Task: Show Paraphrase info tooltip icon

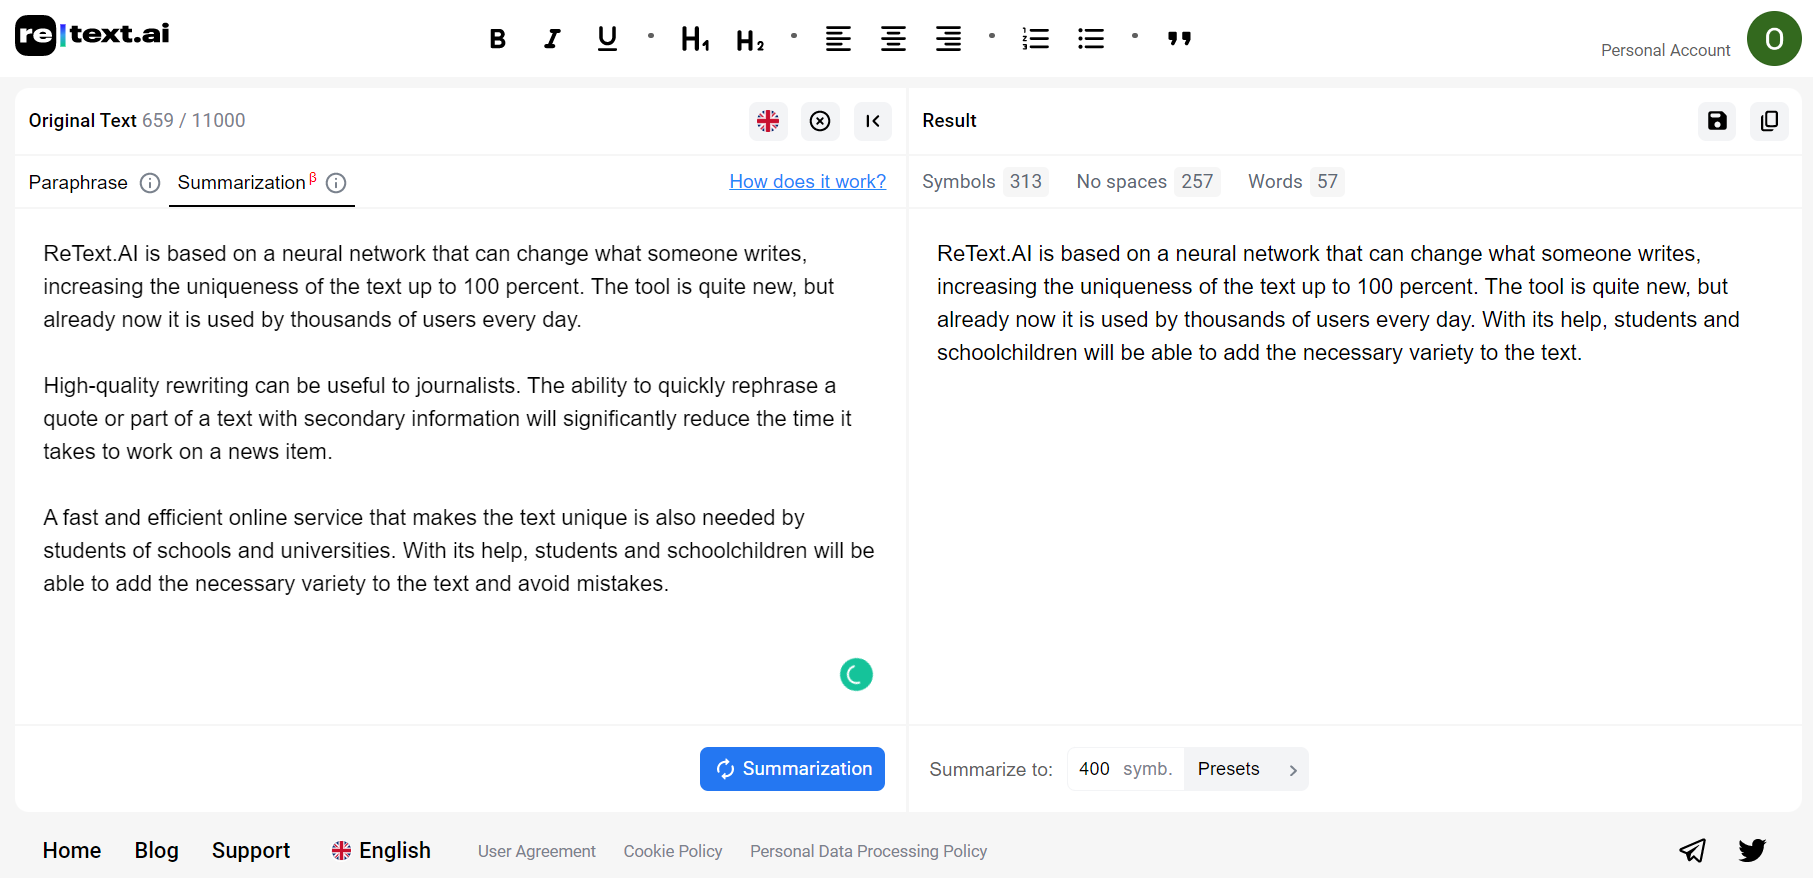Action: pyautogui.click(x=150, y=183)
